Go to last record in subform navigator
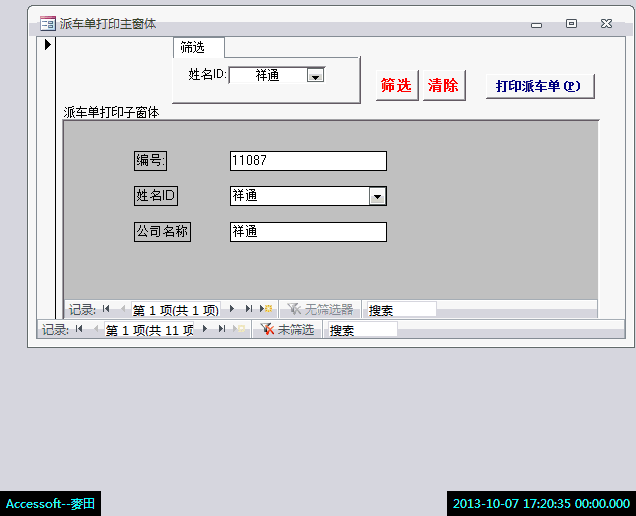The width and height of the screenshot is (636, 516). click(249, 309)
